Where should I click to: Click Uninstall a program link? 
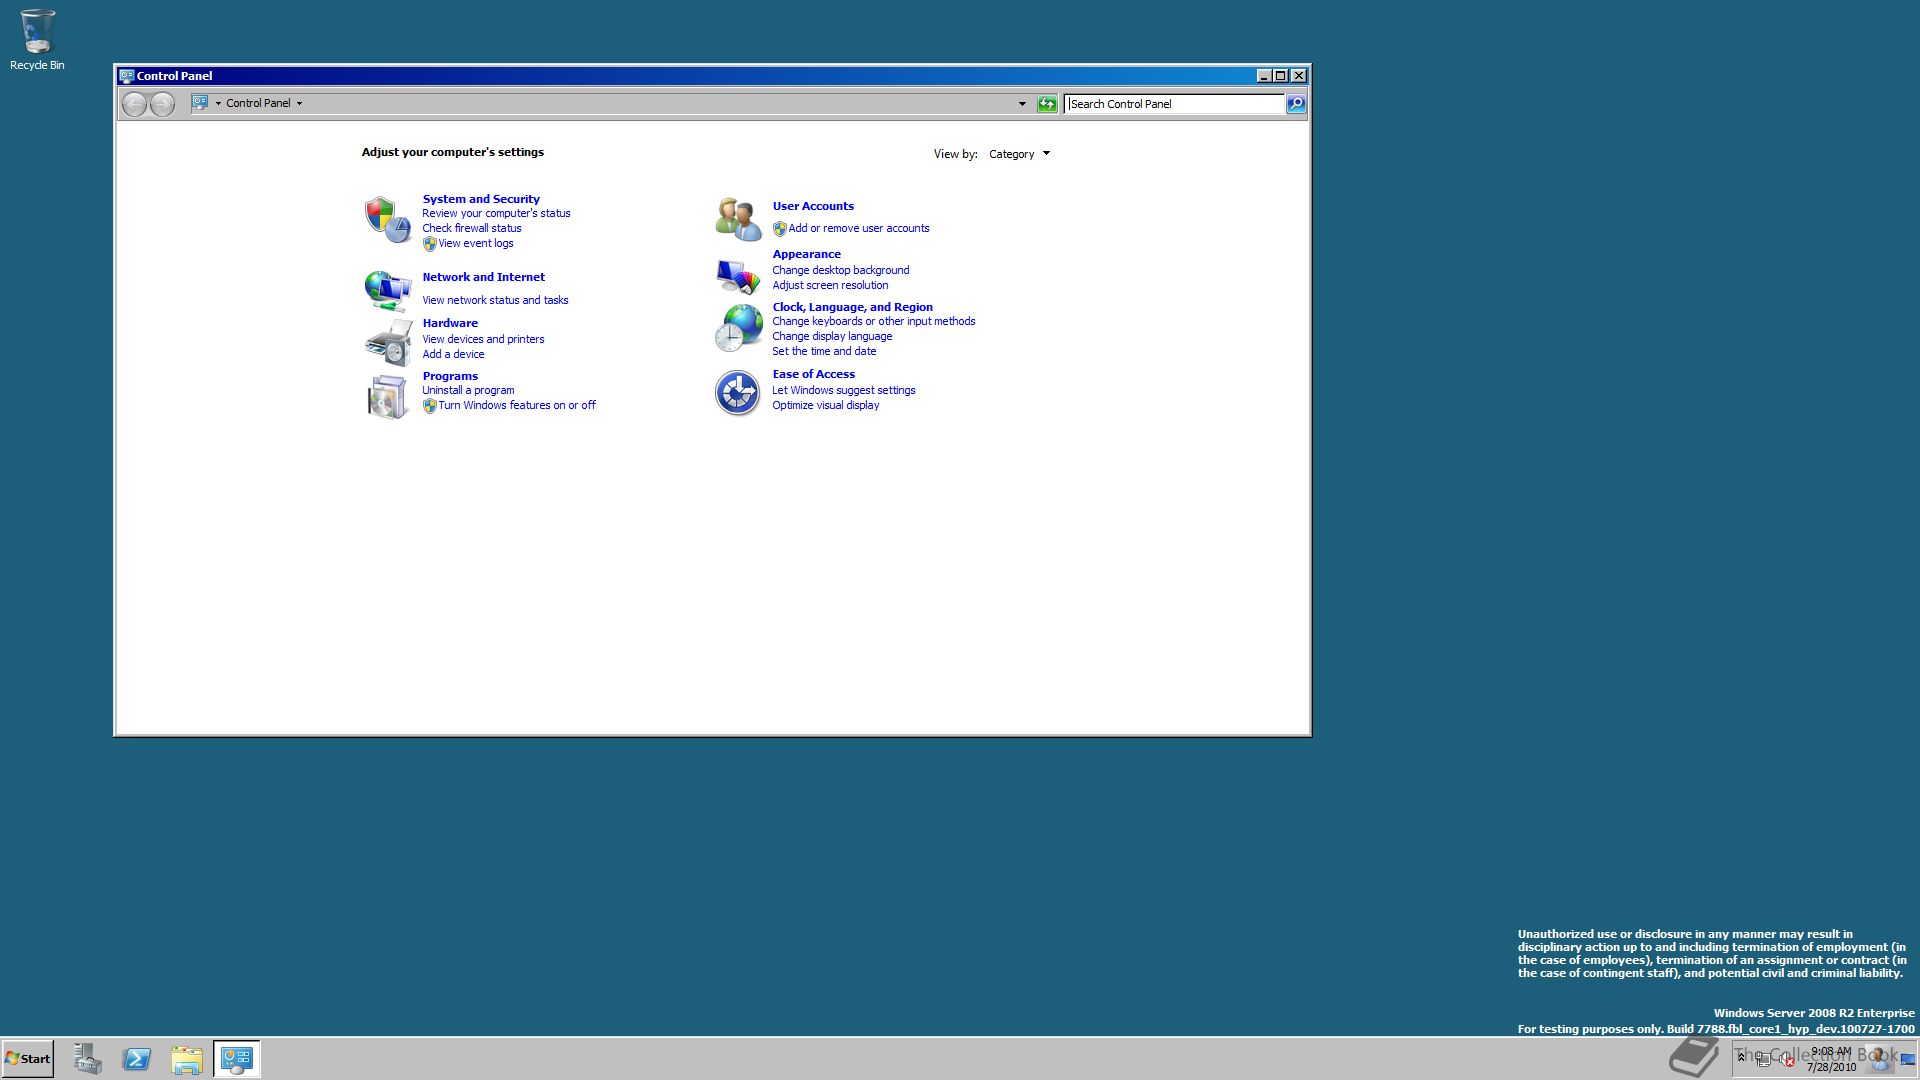coord(468,390)
